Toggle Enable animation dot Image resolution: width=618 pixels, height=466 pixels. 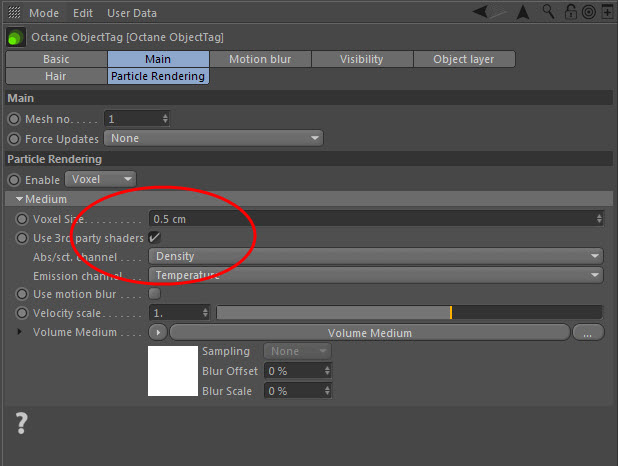(x=14, y=180)
